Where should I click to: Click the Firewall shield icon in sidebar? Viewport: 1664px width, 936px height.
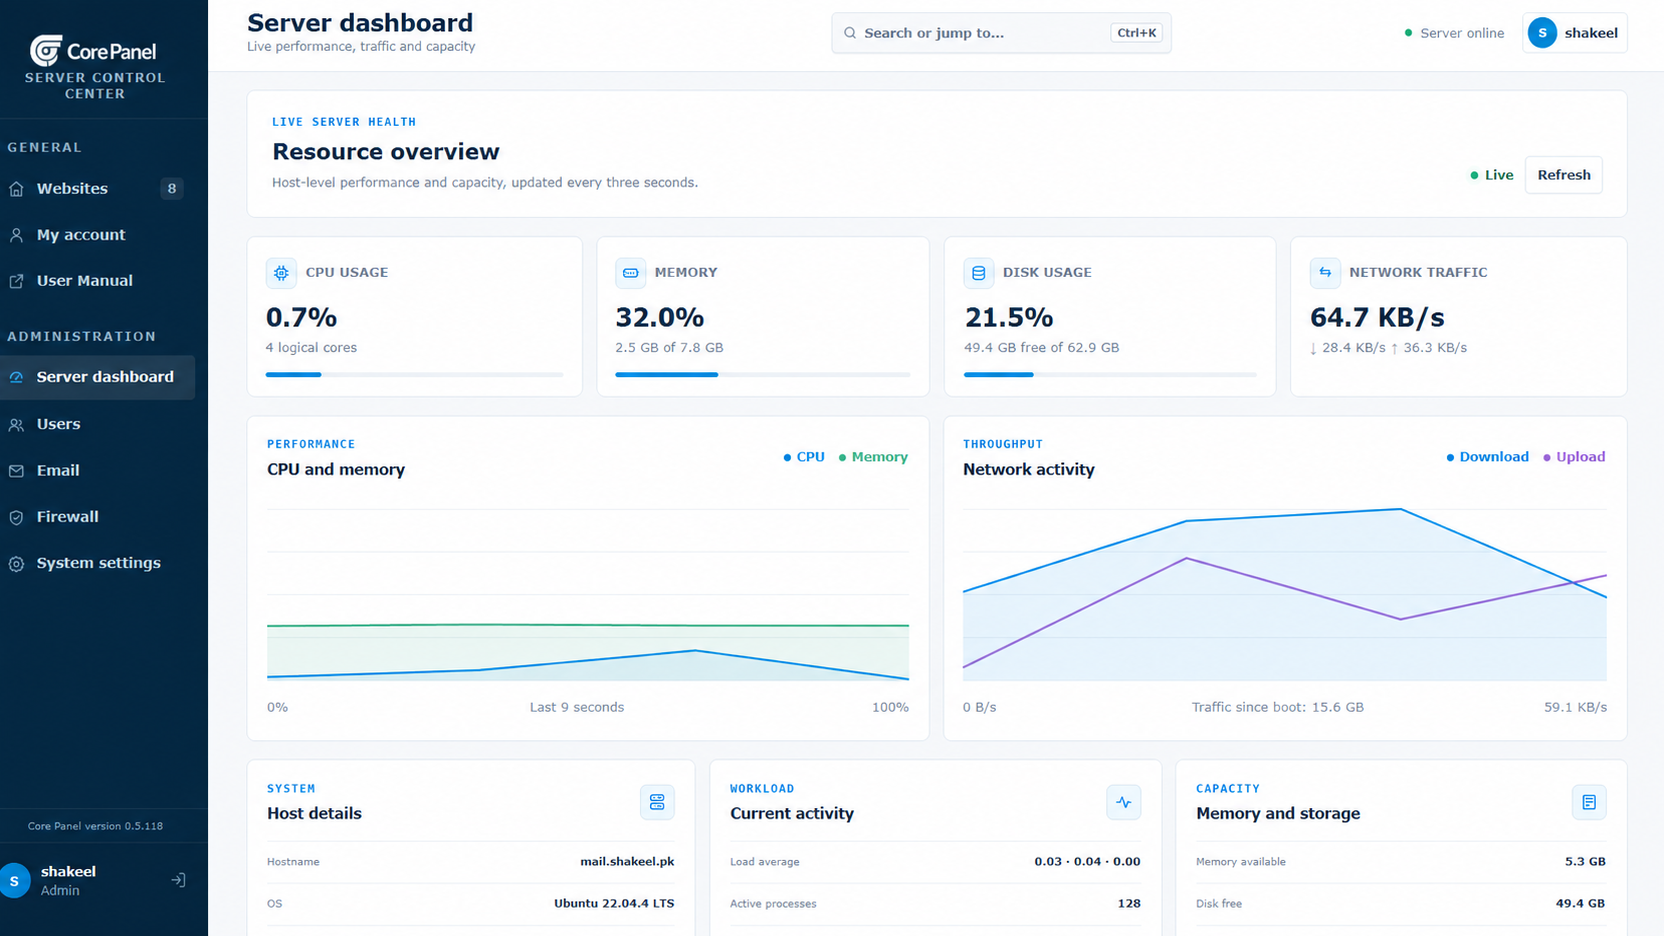(16, 517)
